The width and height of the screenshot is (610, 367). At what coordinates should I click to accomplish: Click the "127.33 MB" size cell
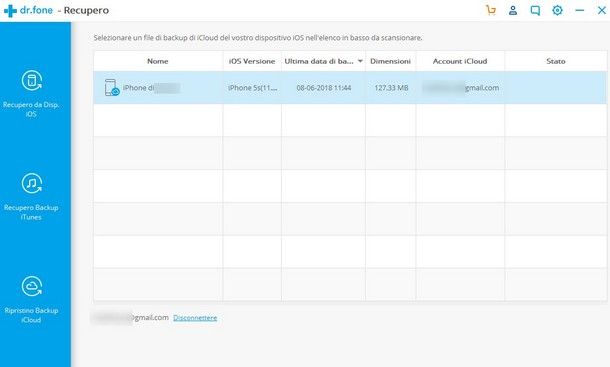[x=391, y=88]
